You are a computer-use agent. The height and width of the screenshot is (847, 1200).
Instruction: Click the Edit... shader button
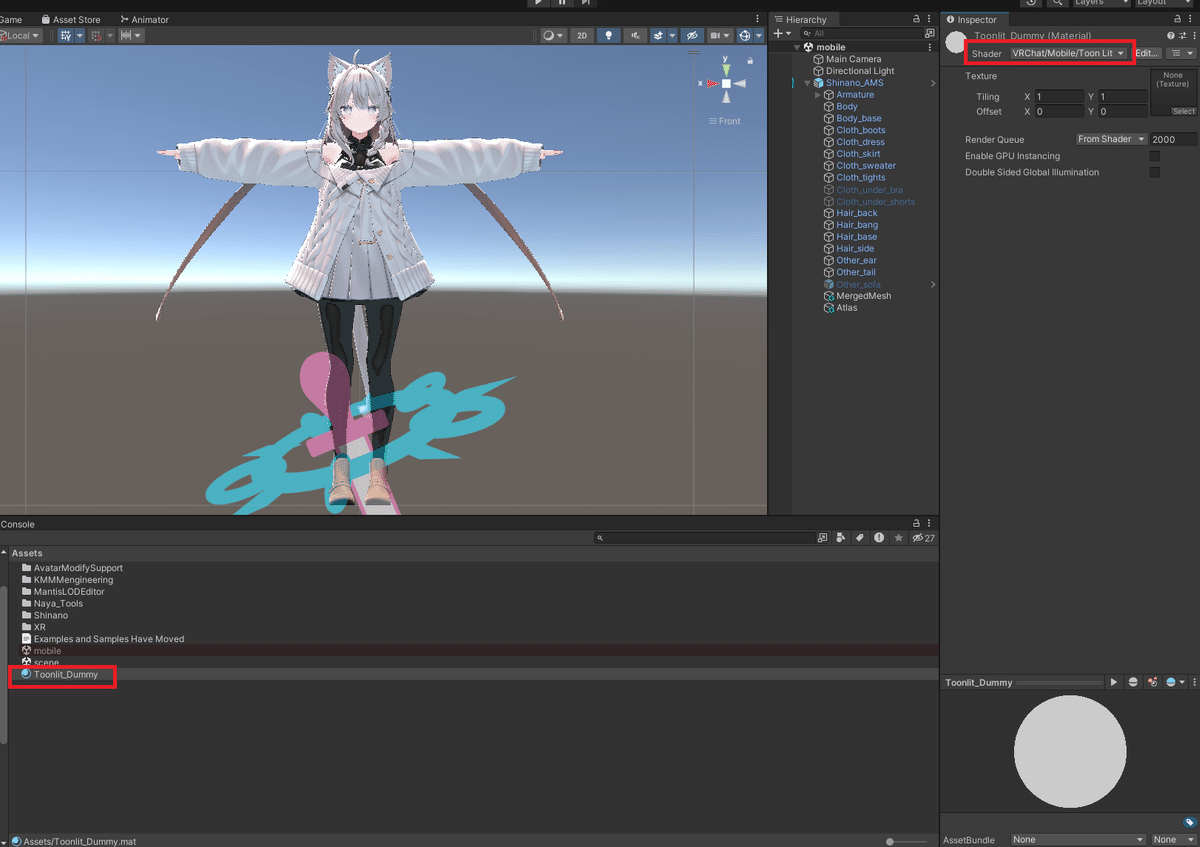pos(1147,53)
